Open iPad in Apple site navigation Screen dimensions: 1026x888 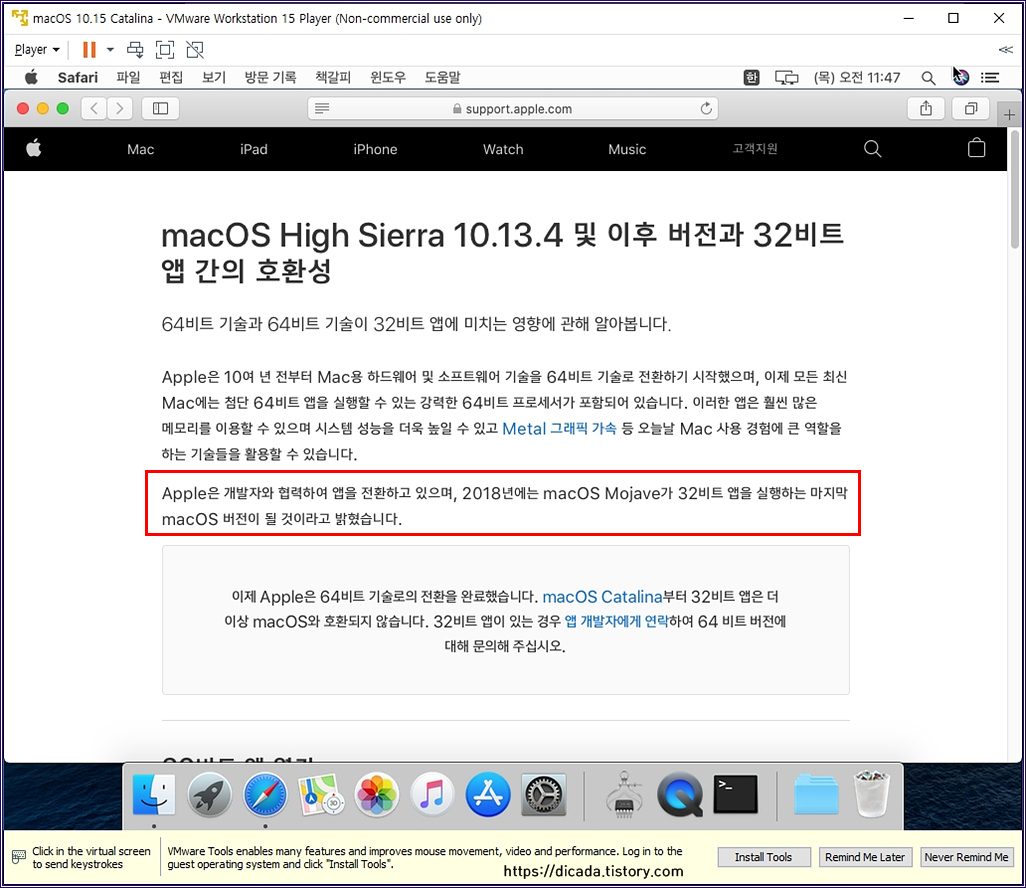pyautogui.click(x=254, y=149)
